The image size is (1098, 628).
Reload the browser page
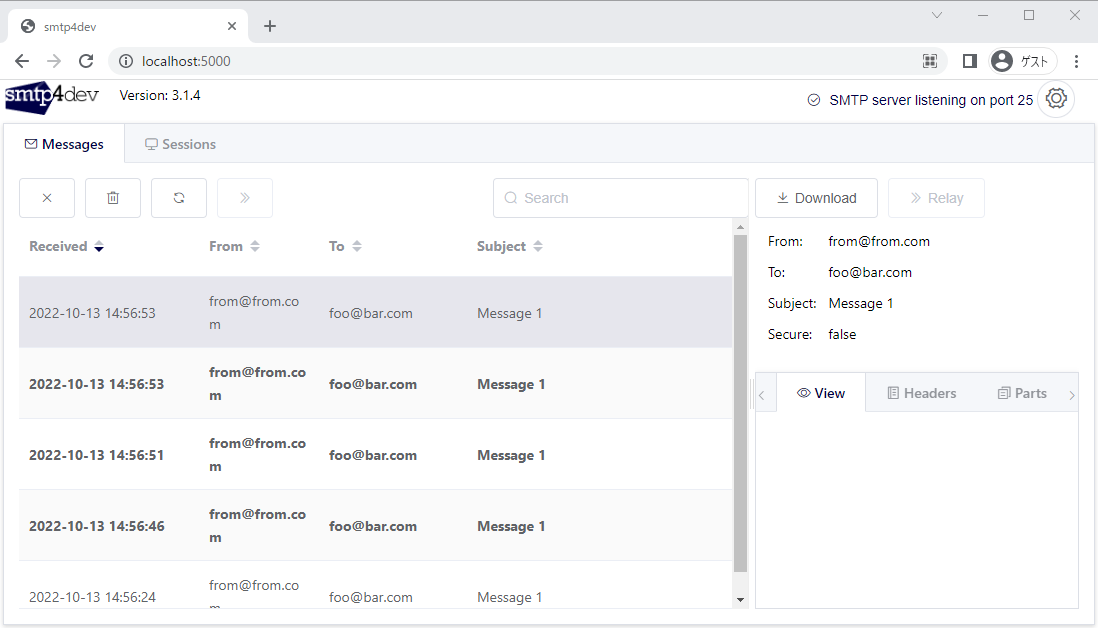(x=86, y=61)
